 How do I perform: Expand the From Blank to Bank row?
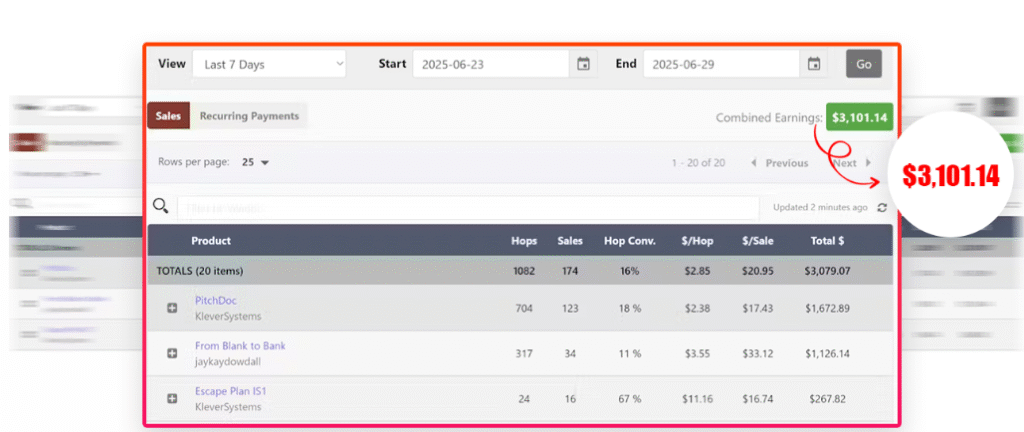pyautogui.click(x=172, y=353)
